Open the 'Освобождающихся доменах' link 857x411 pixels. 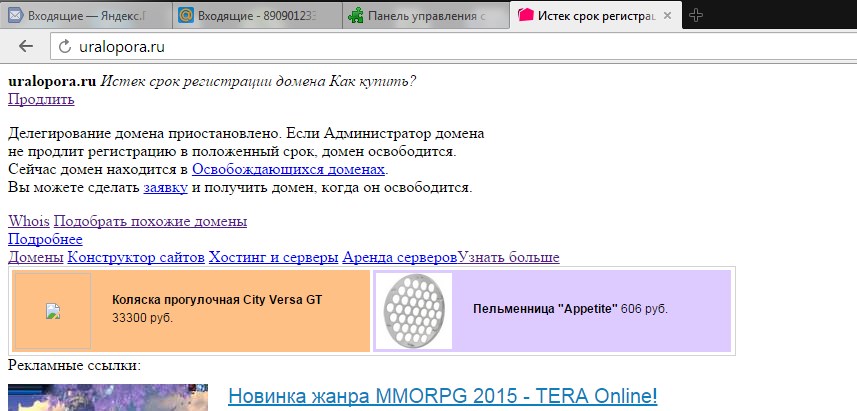click(x=288, y=169)
